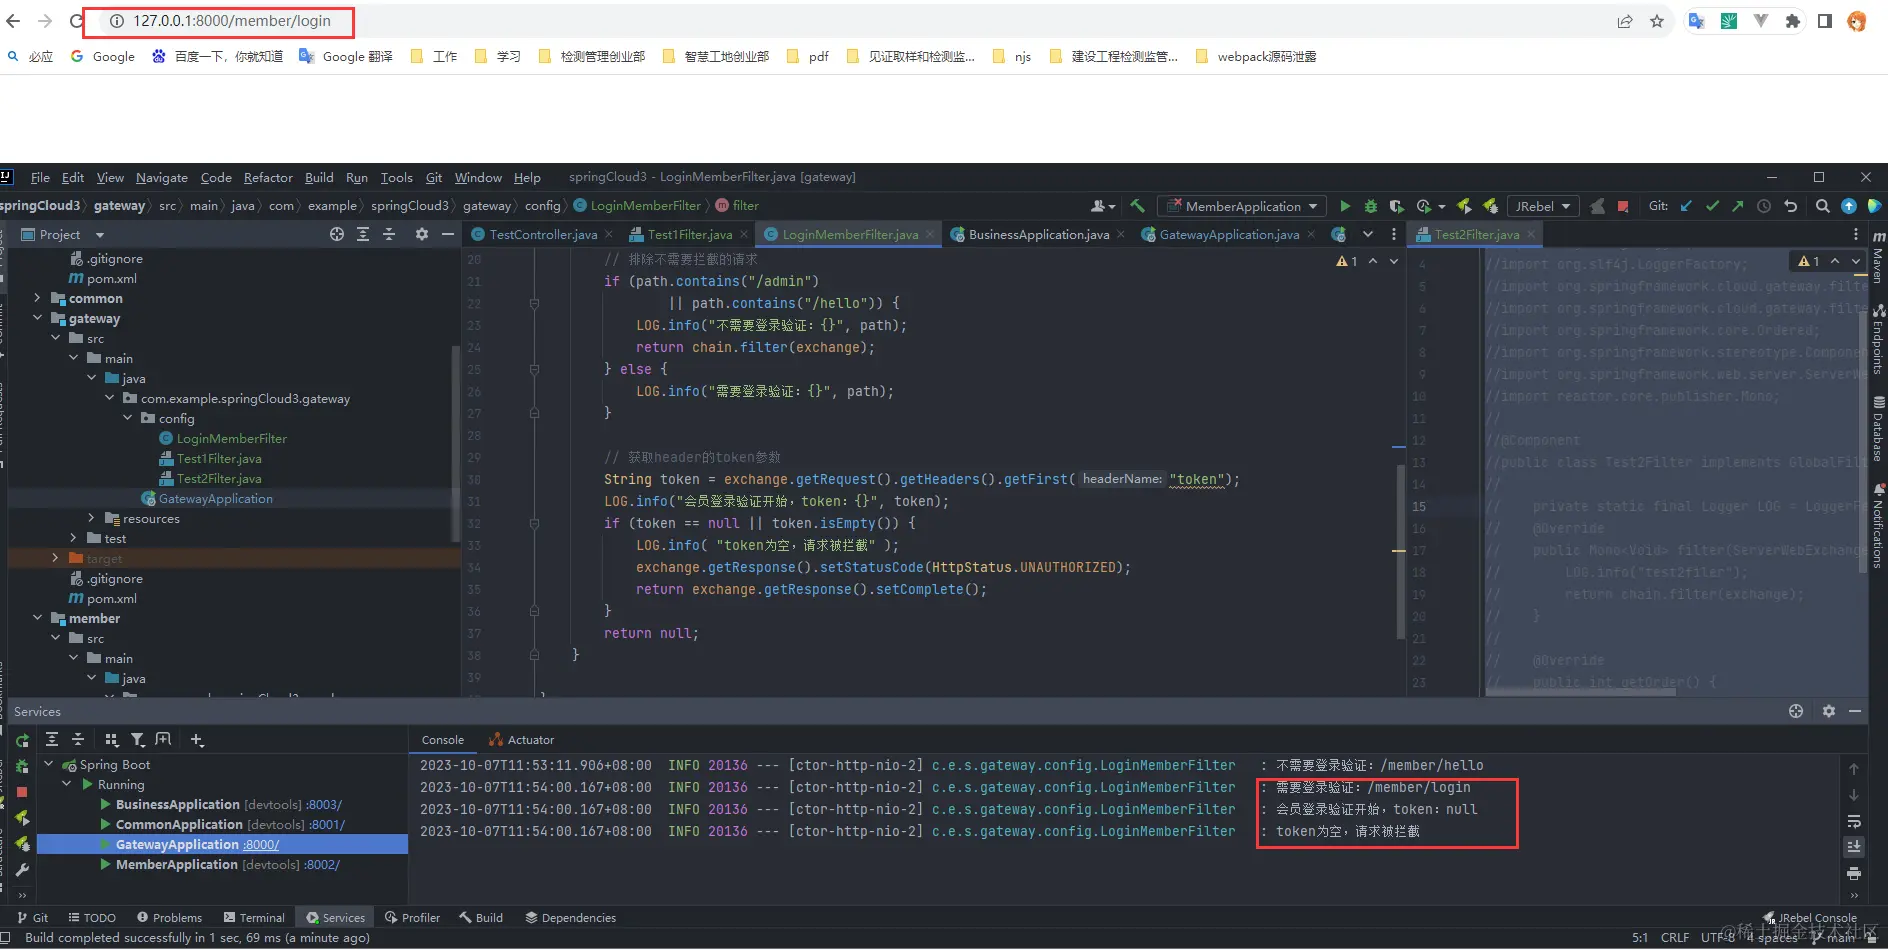Open GatewayApplication :8000/ link
1888x950 pixels.
coord(261,844)
